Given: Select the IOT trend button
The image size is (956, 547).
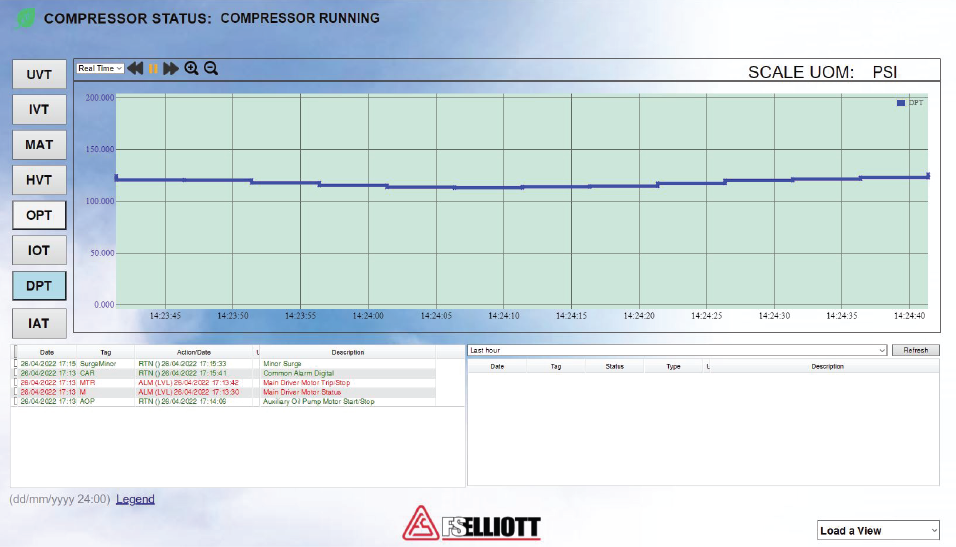Looking at the screenshot, I should click(x=39, y=250).
